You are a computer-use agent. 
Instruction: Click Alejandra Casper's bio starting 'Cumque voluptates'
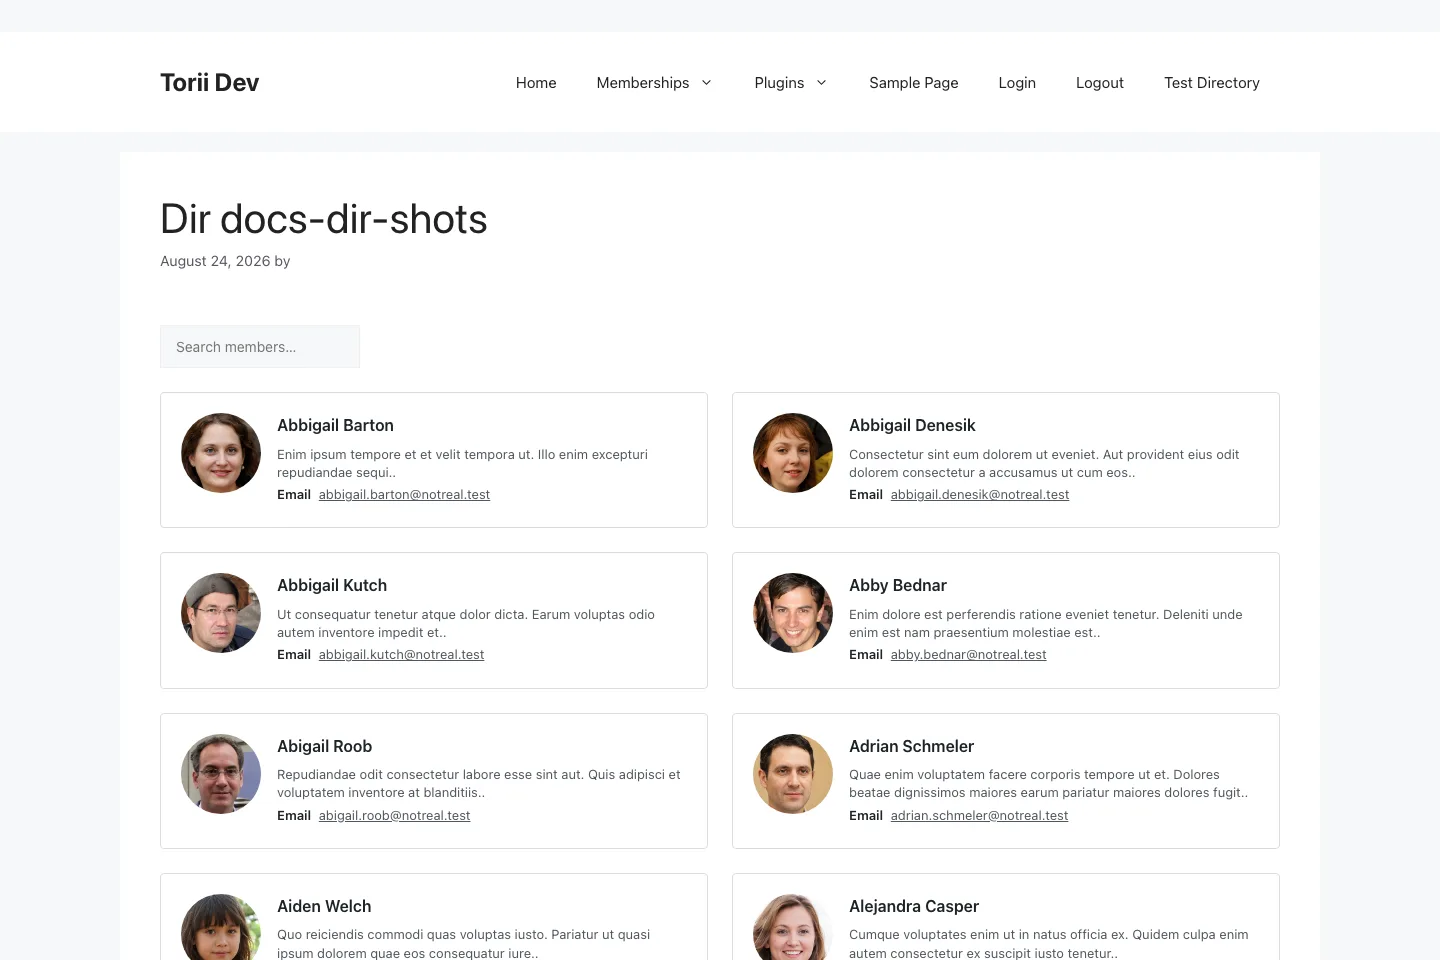pos(1049,943)
